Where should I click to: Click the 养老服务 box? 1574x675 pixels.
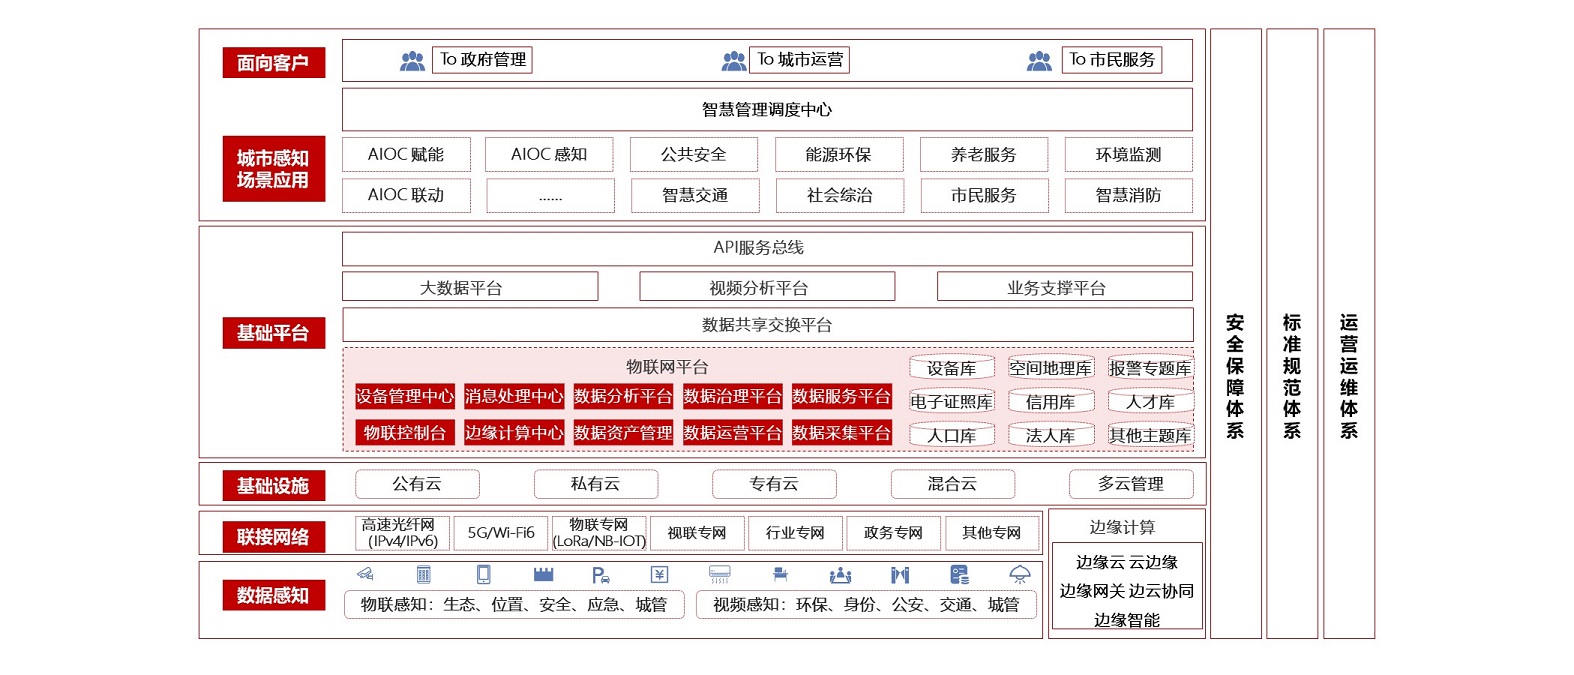click(984, 155)
